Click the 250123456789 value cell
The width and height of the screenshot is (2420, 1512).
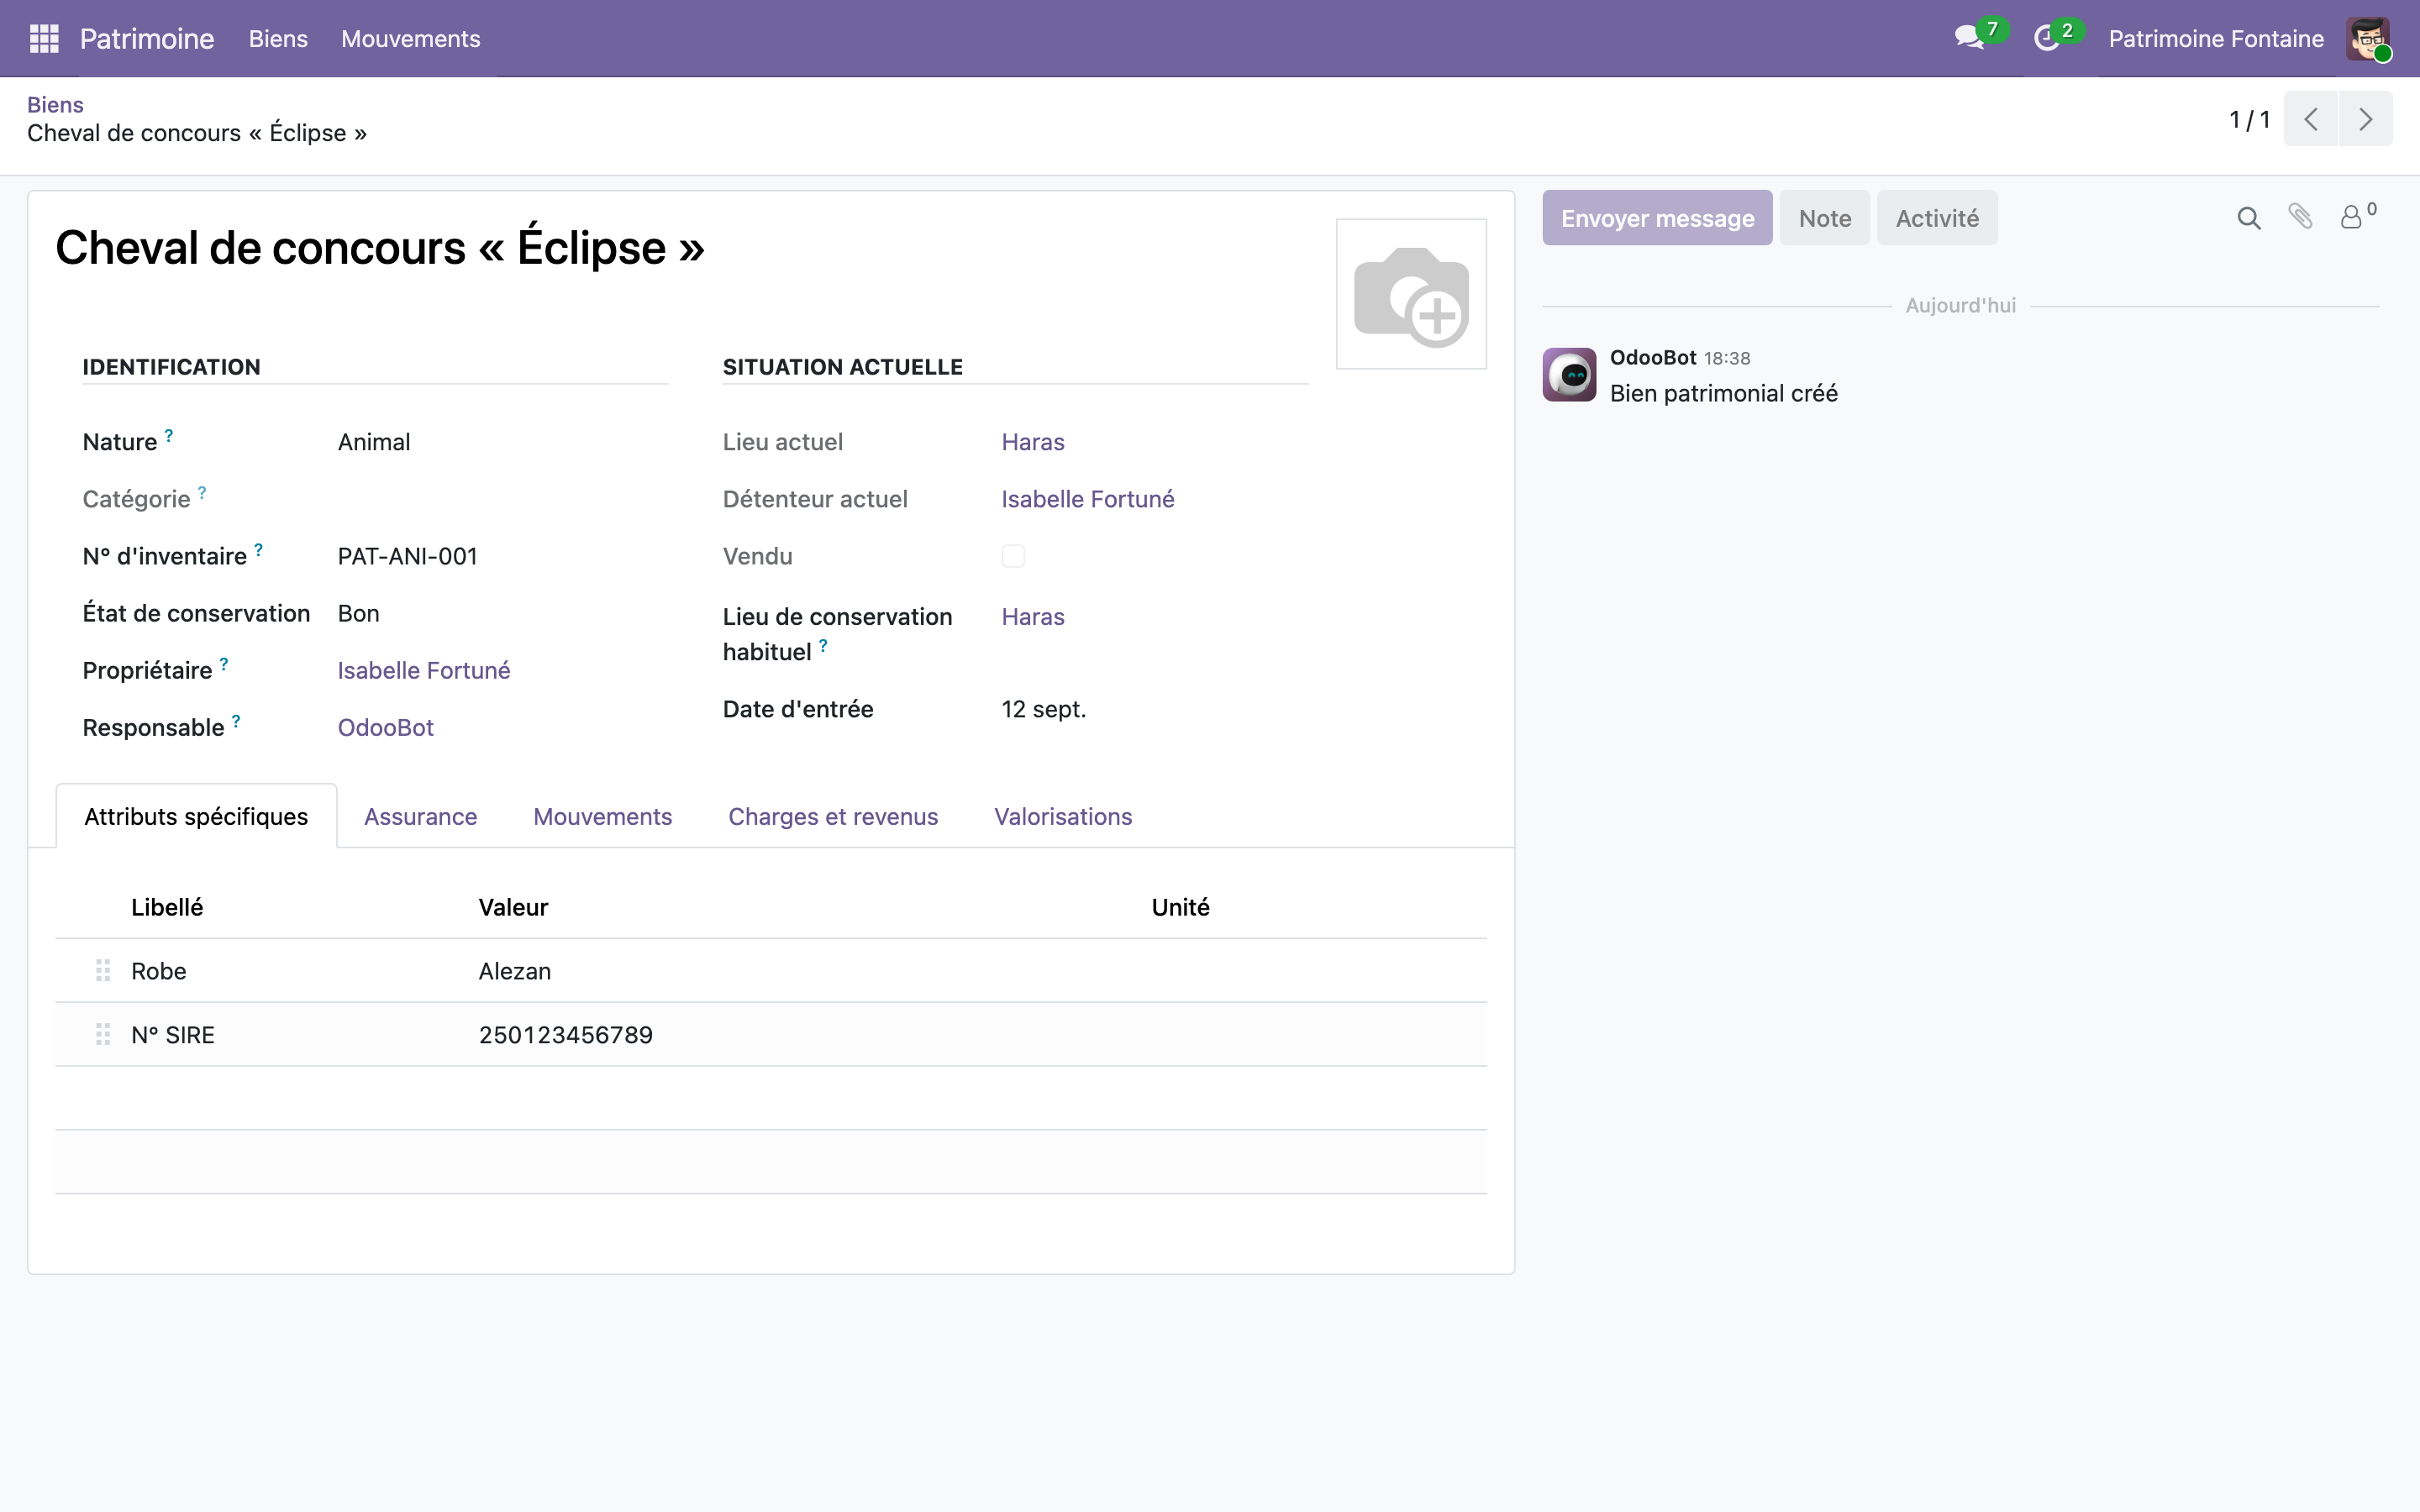[801, 1035]
